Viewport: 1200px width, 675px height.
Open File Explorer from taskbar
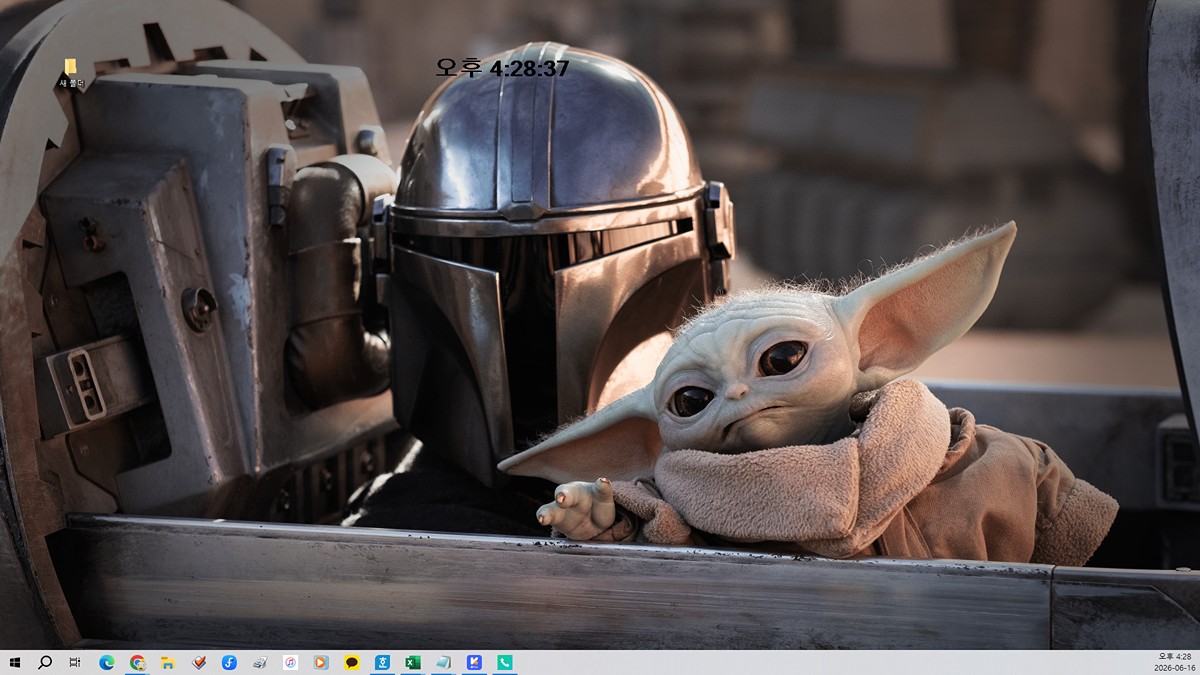168,662
